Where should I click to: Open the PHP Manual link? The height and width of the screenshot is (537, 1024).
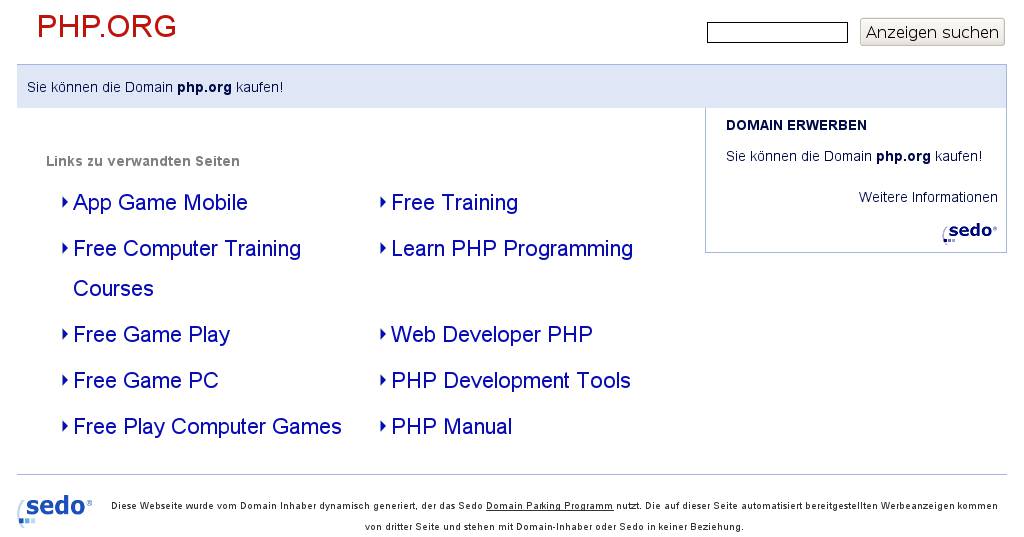pos(451,427)
